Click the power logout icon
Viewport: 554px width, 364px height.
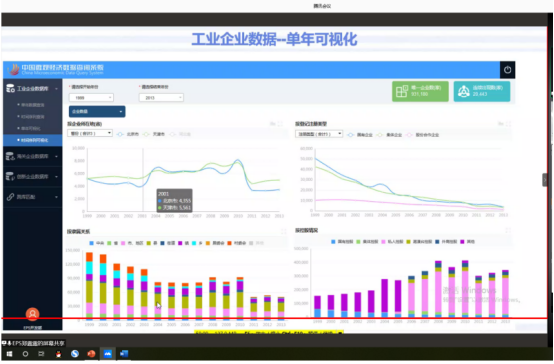[507, 70]
